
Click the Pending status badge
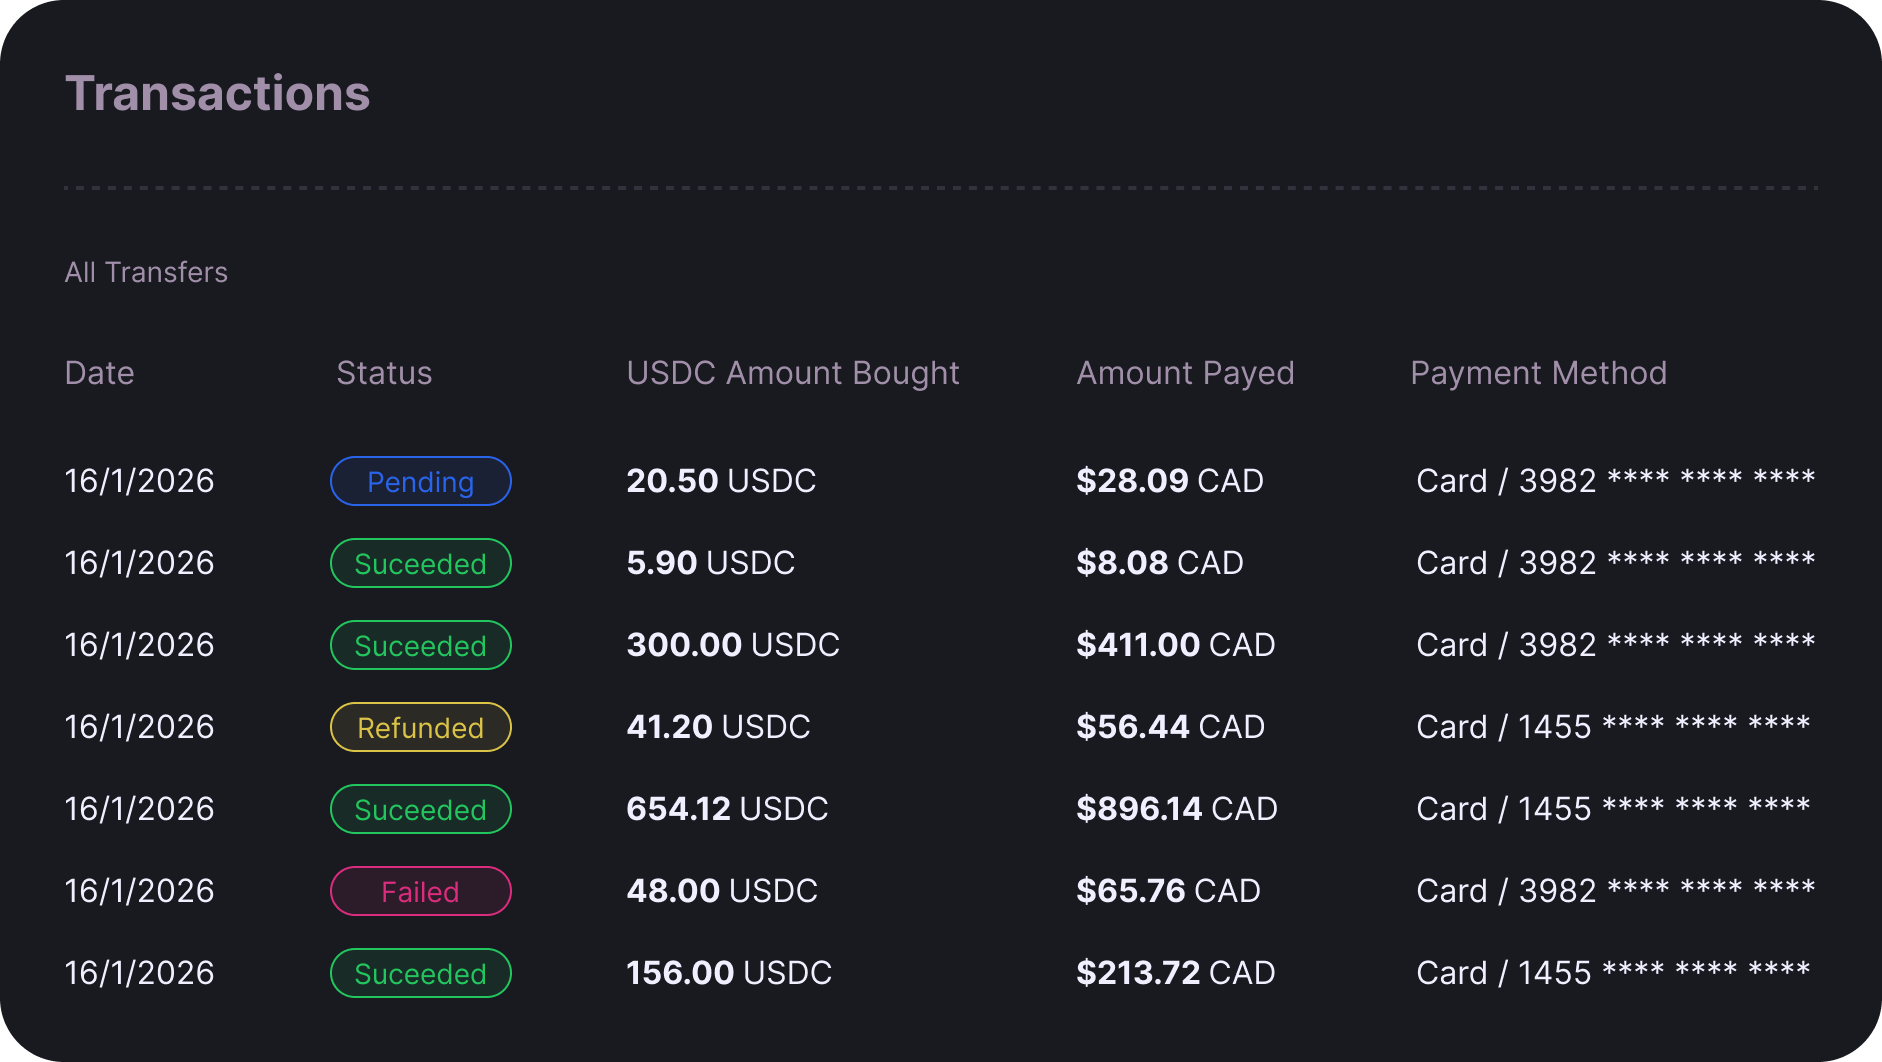(x=420, y=481)
